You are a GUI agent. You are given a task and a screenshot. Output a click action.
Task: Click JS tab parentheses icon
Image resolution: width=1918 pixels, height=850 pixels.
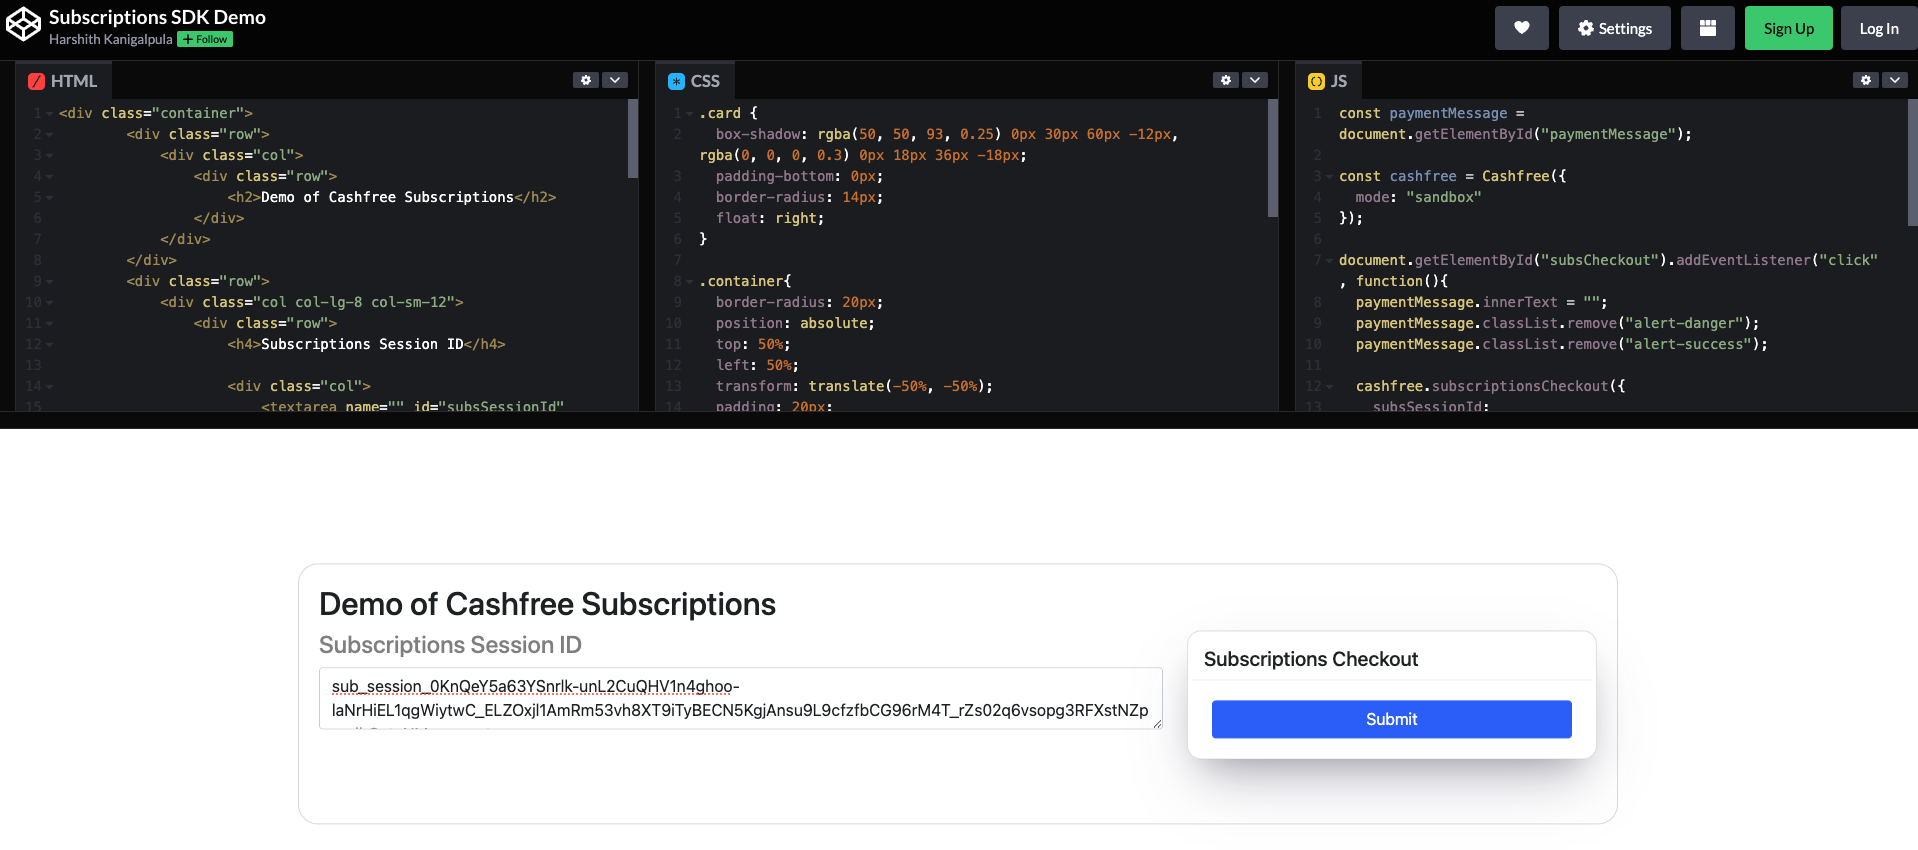1316,82
